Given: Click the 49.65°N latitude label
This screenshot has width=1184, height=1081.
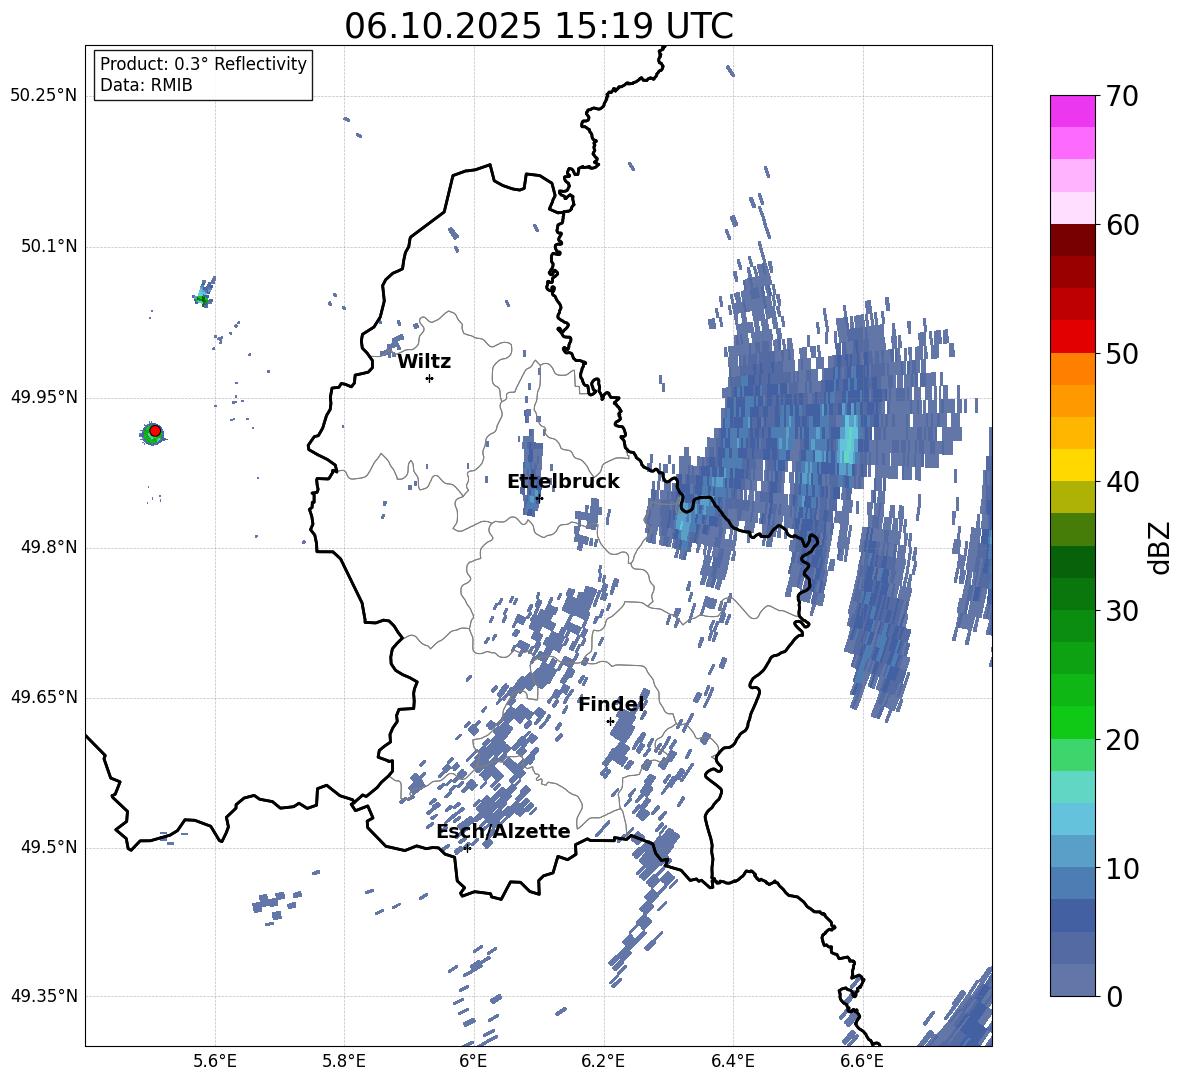Looking at the screenshot, I should coord(44,696).
